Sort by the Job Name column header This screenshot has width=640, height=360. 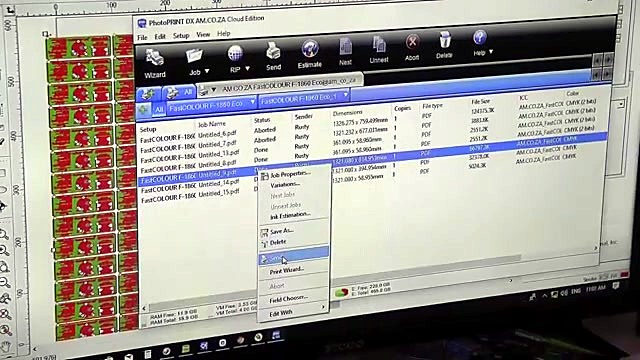click(x=212, y=124)
